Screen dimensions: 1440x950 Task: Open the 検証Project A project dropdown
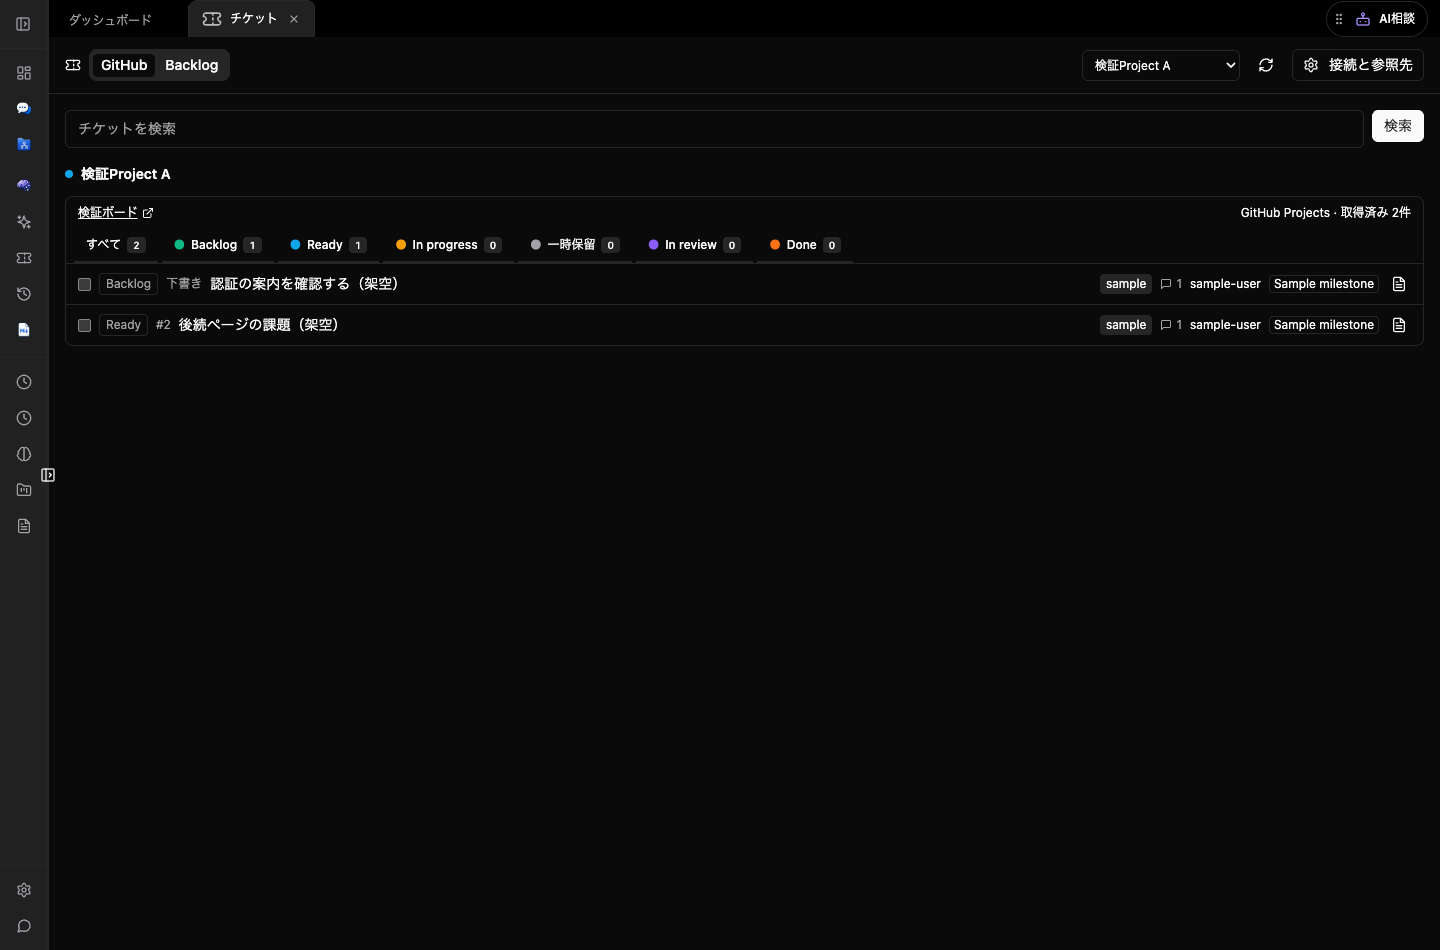[x=1161, y=65]
